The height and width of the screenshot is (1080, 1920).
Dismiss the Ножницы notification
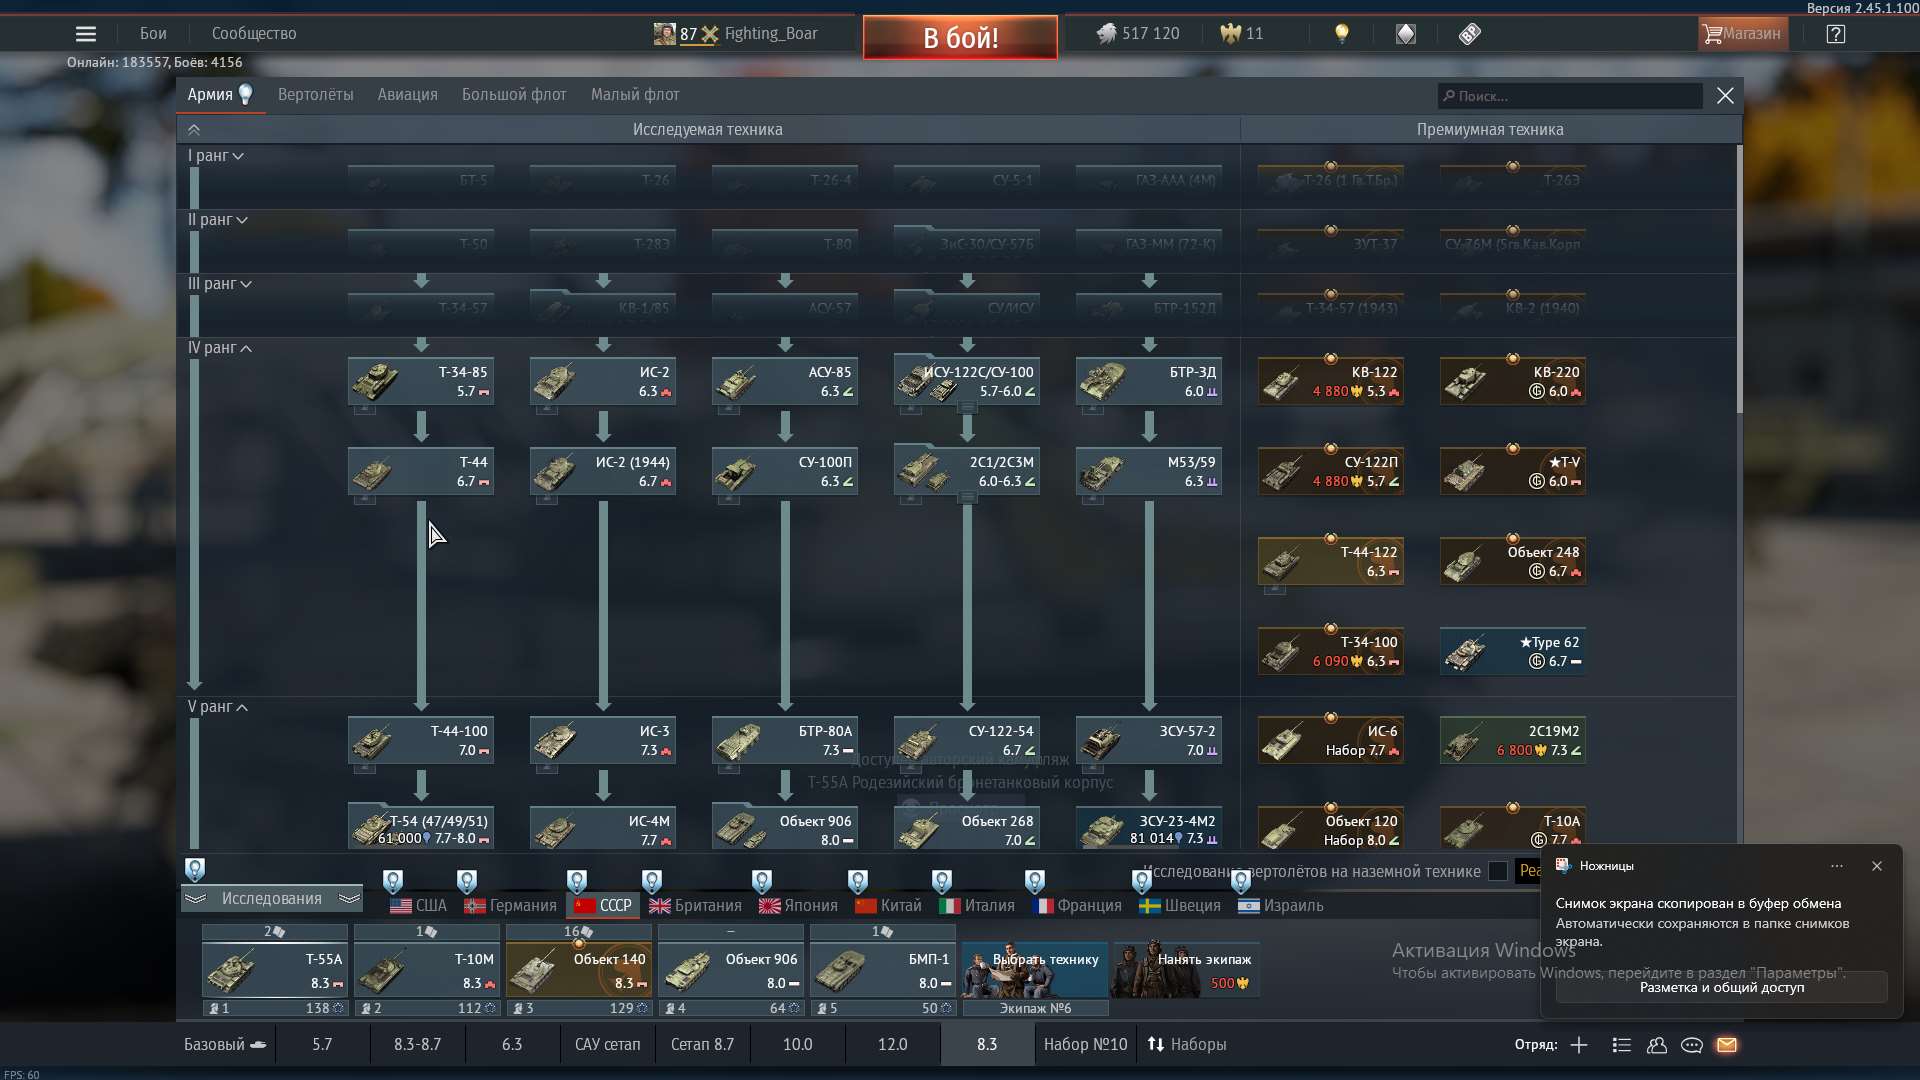1877,866
